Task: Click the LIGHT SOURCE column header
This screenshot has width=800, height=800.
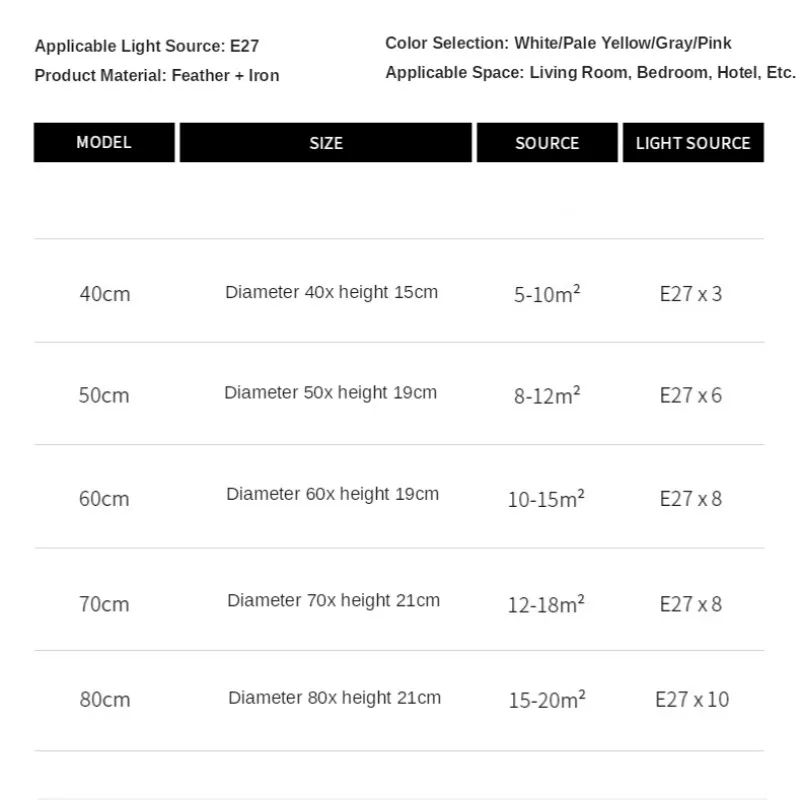Action: [x=693, y=142]
